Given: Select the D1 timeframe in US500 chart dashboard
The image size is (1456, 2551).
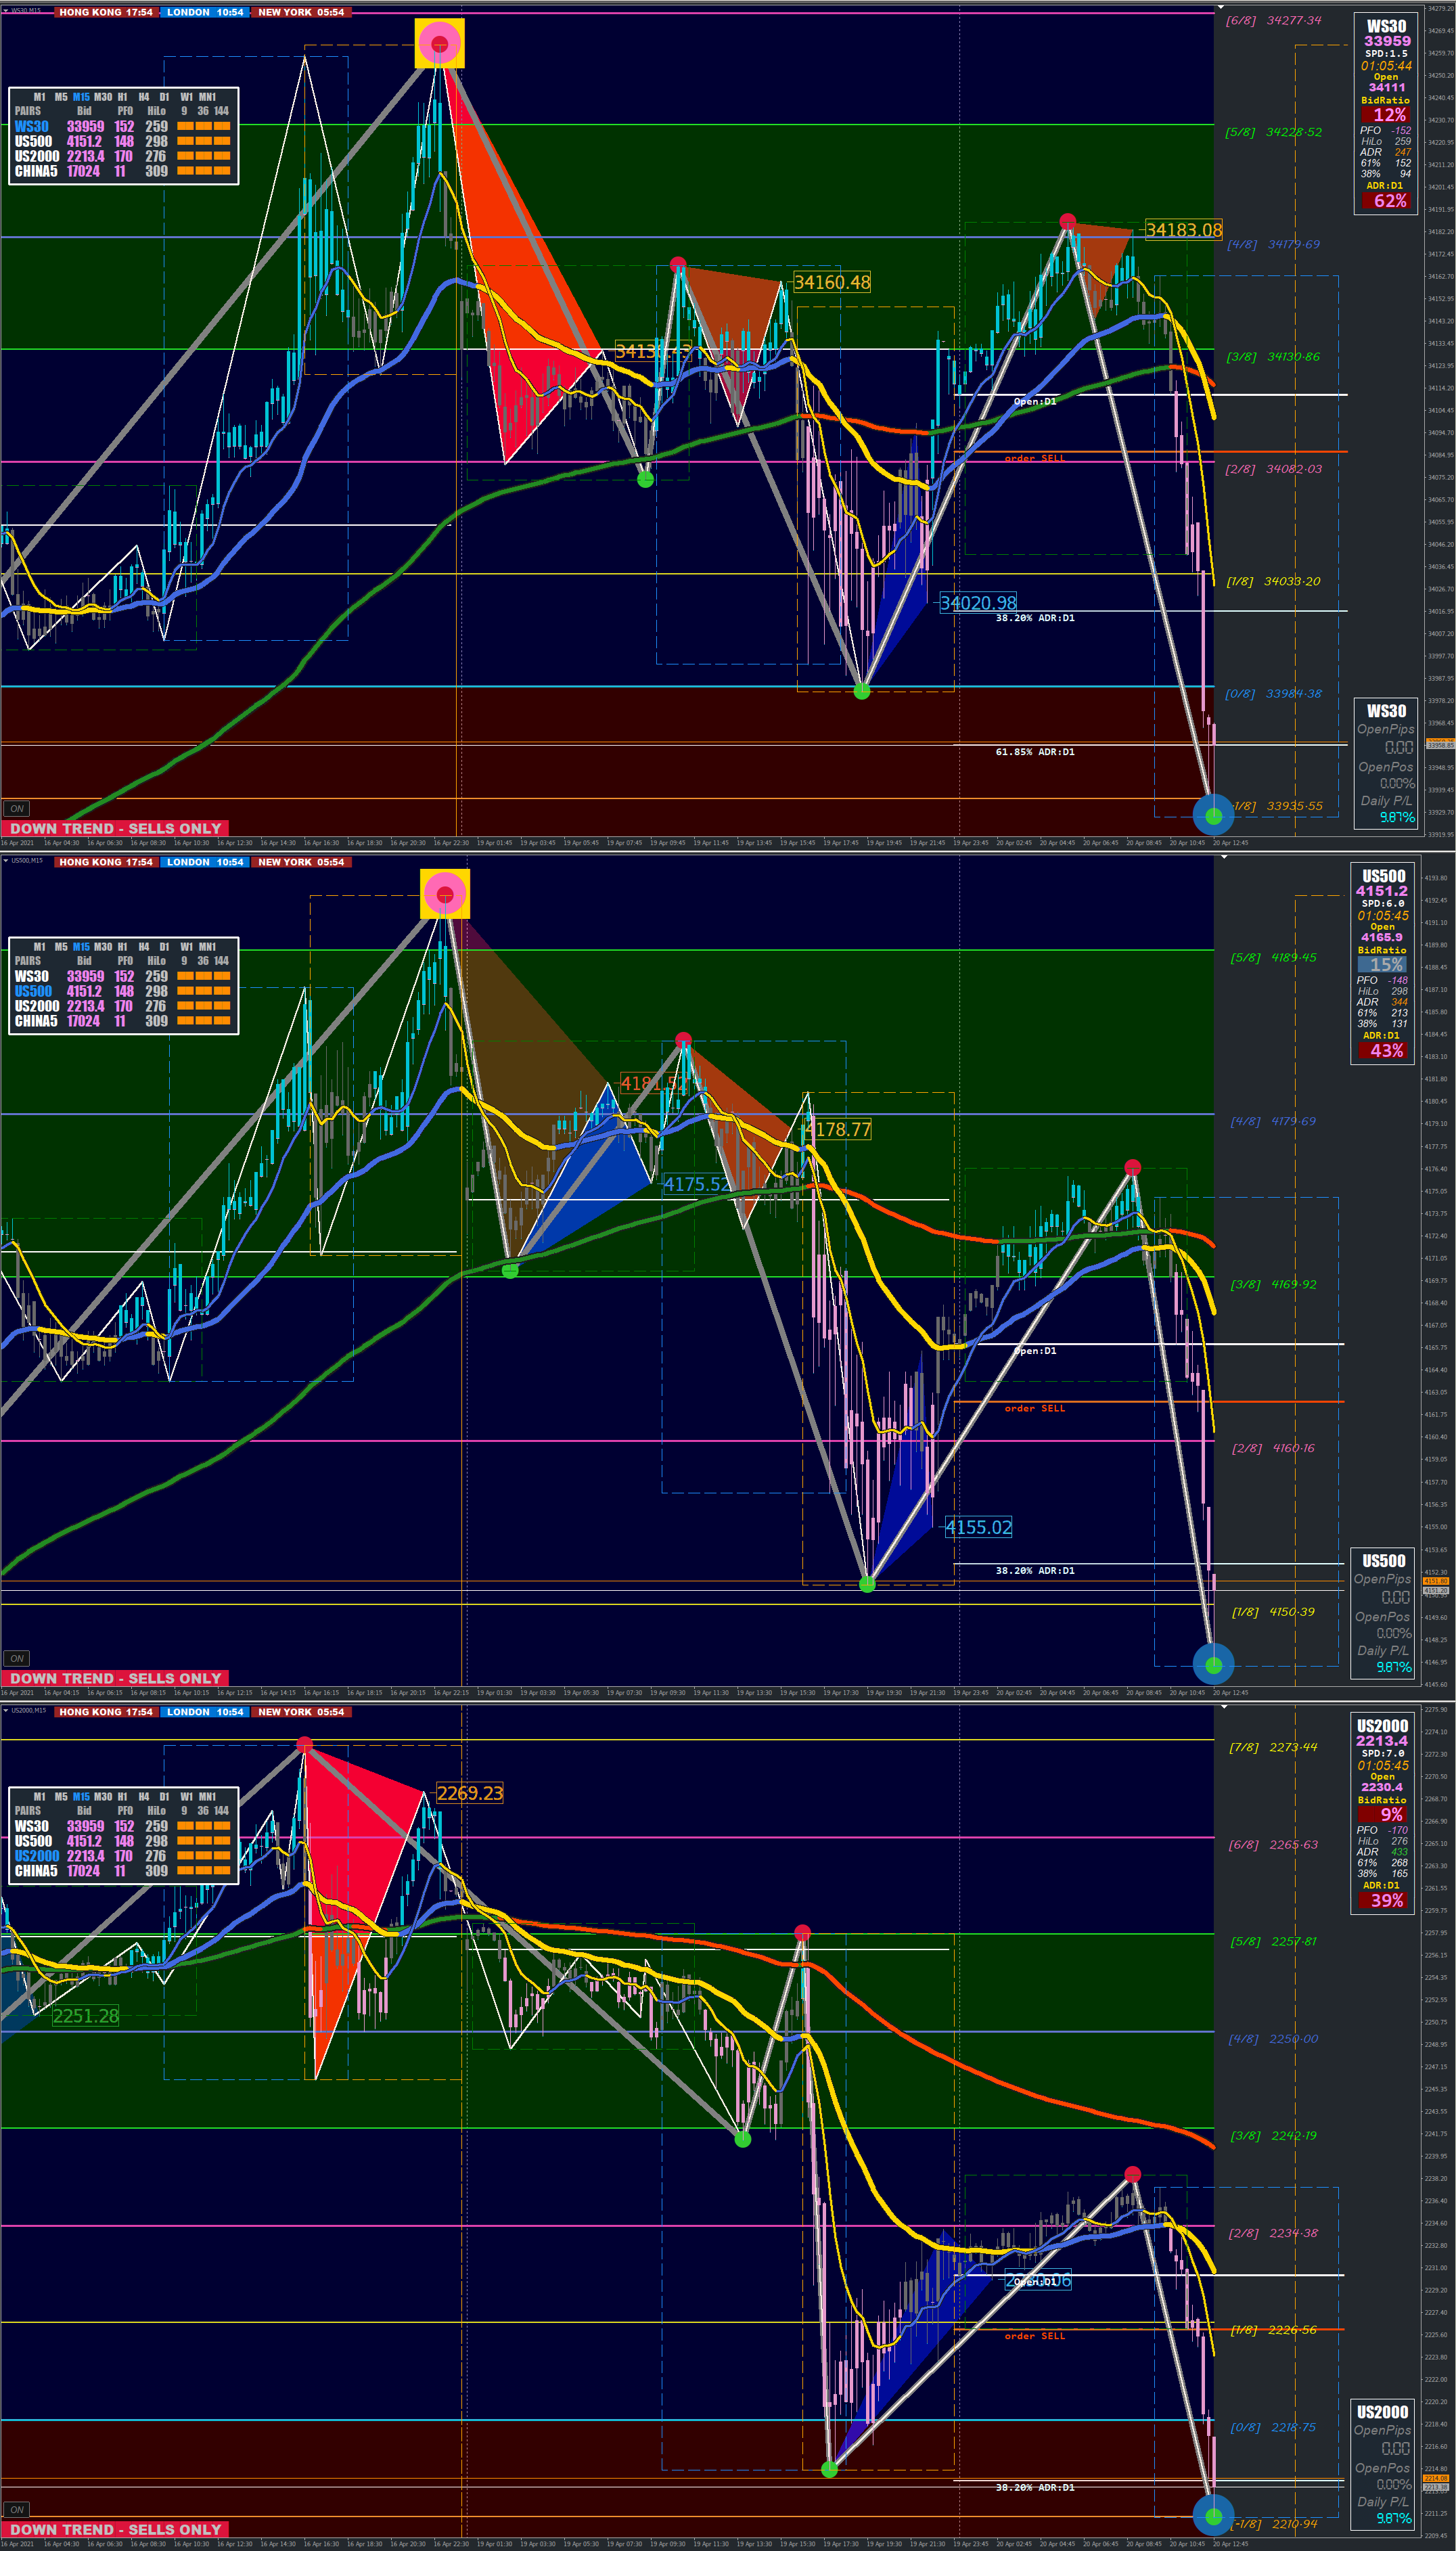Looking at the screenshot, I should (x=164, y=946).
